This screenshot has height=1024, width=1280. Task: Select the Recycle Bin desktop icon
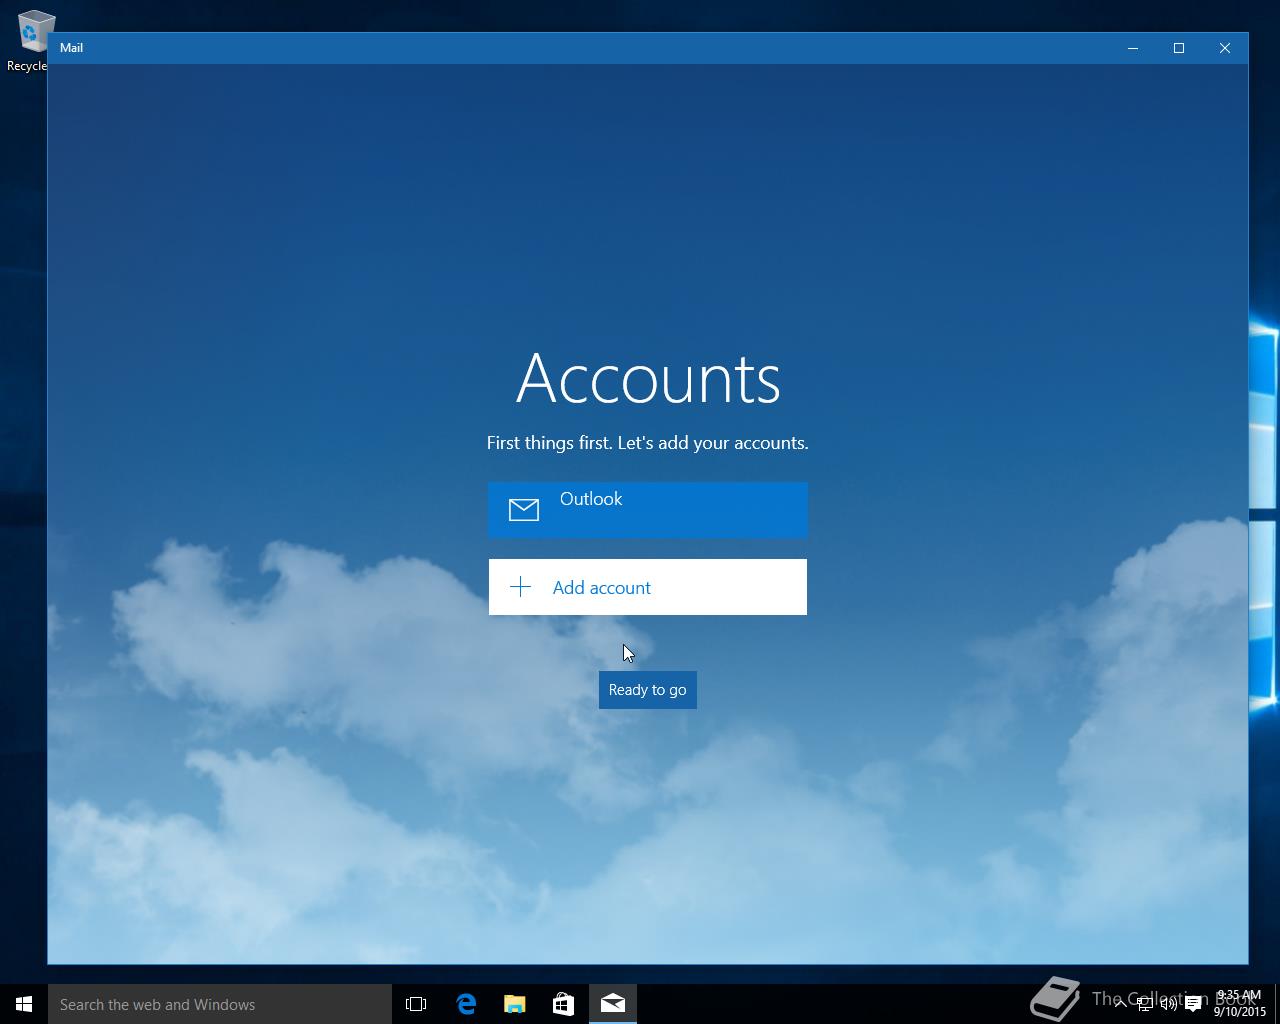(x=30, y=41)
